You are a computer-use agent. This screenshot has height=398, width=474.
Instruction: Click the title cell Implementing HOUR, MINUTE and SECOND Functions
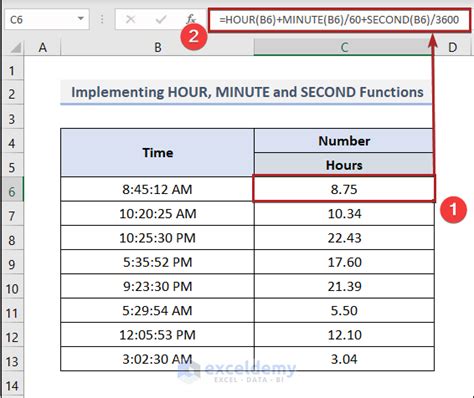click(x=247, y=92)
